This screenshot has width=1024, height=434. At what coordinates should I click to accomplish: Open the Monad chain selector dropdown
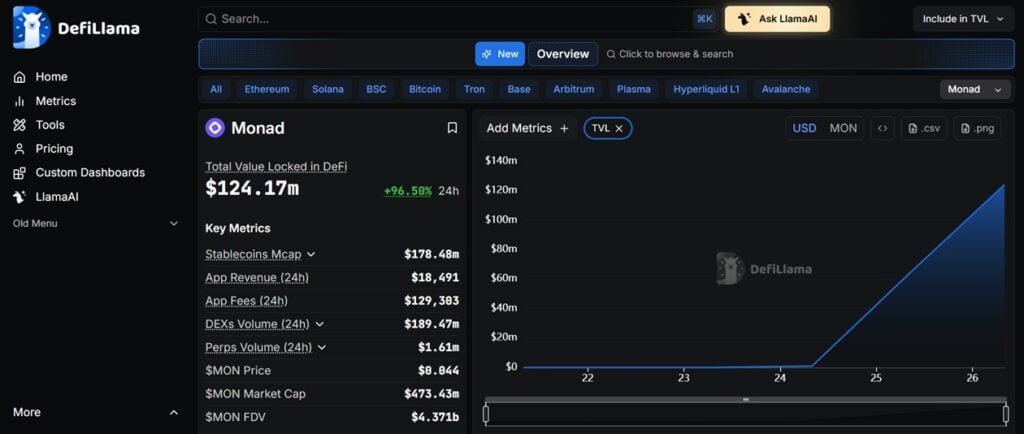tap(974, 89)
